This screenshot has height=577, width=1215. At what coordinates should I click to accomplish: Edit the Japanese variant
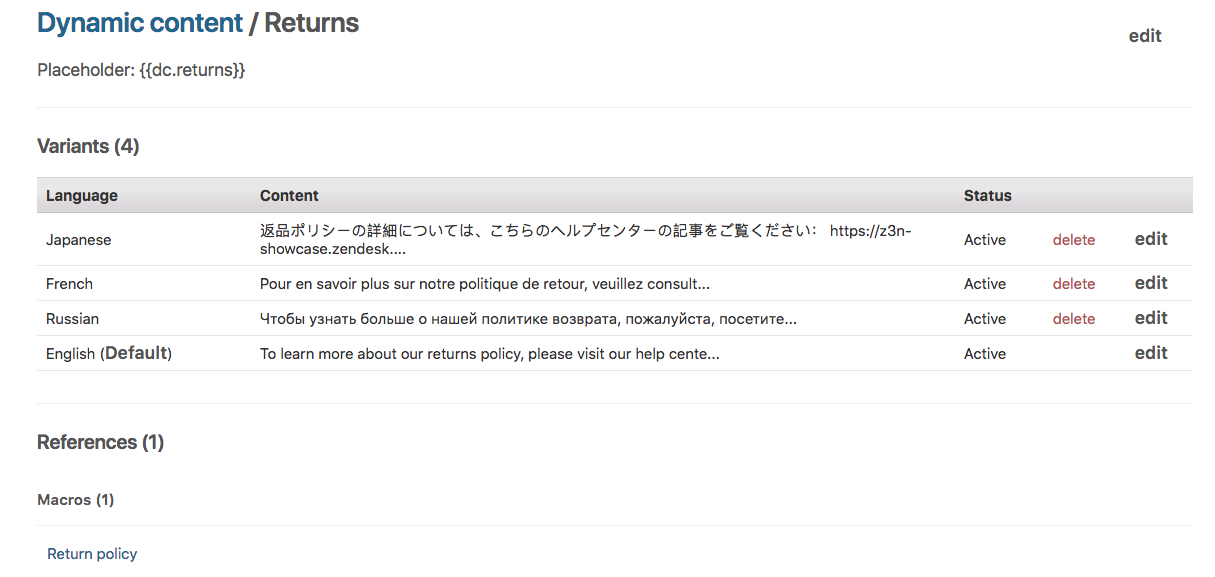click(x=1151, y=239)
